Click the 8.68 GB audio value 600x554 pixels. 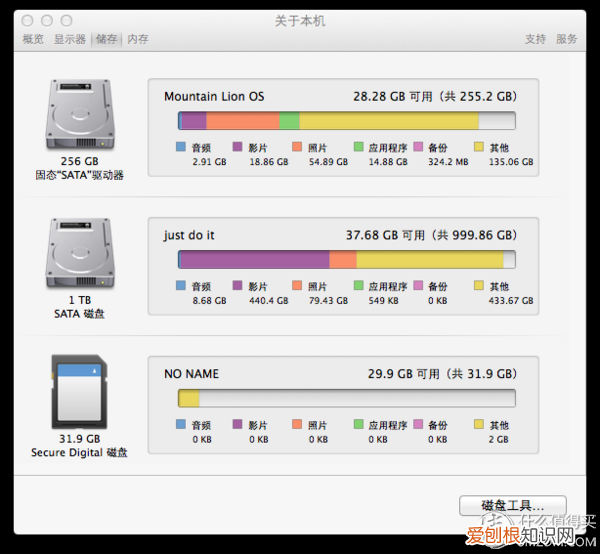209,301
